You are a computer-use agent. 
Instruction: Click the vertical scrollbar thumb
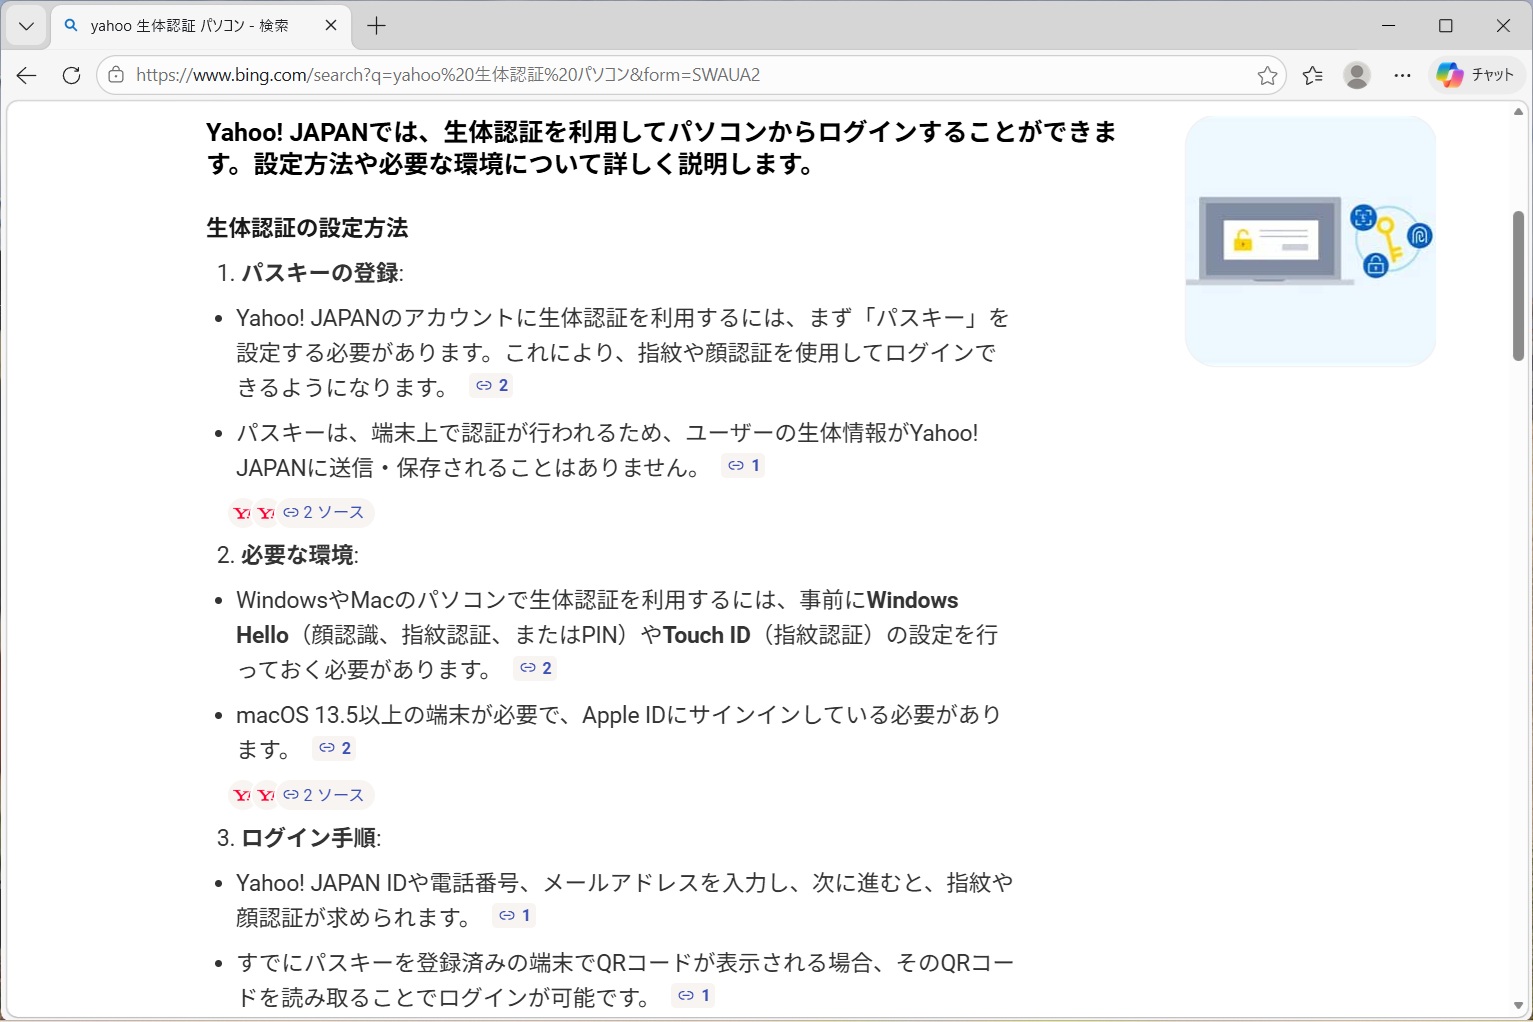pyautogui.click(x=1518, y=286)
